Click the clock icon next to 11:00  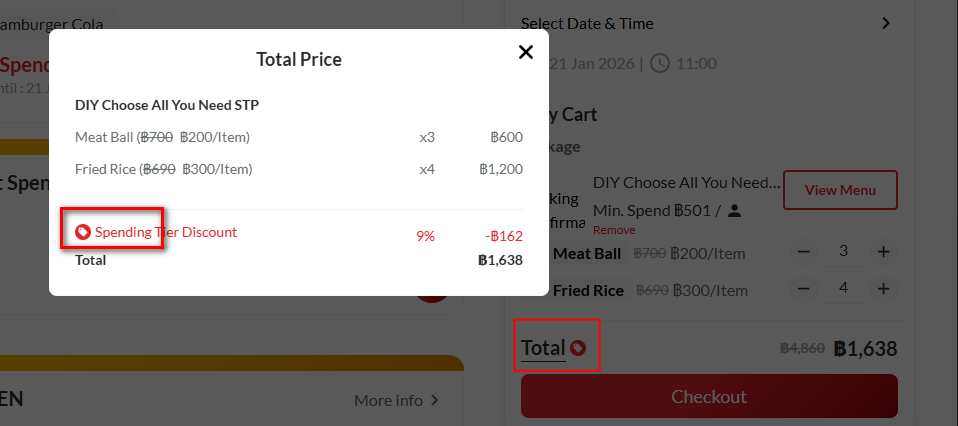pos(660,63)
